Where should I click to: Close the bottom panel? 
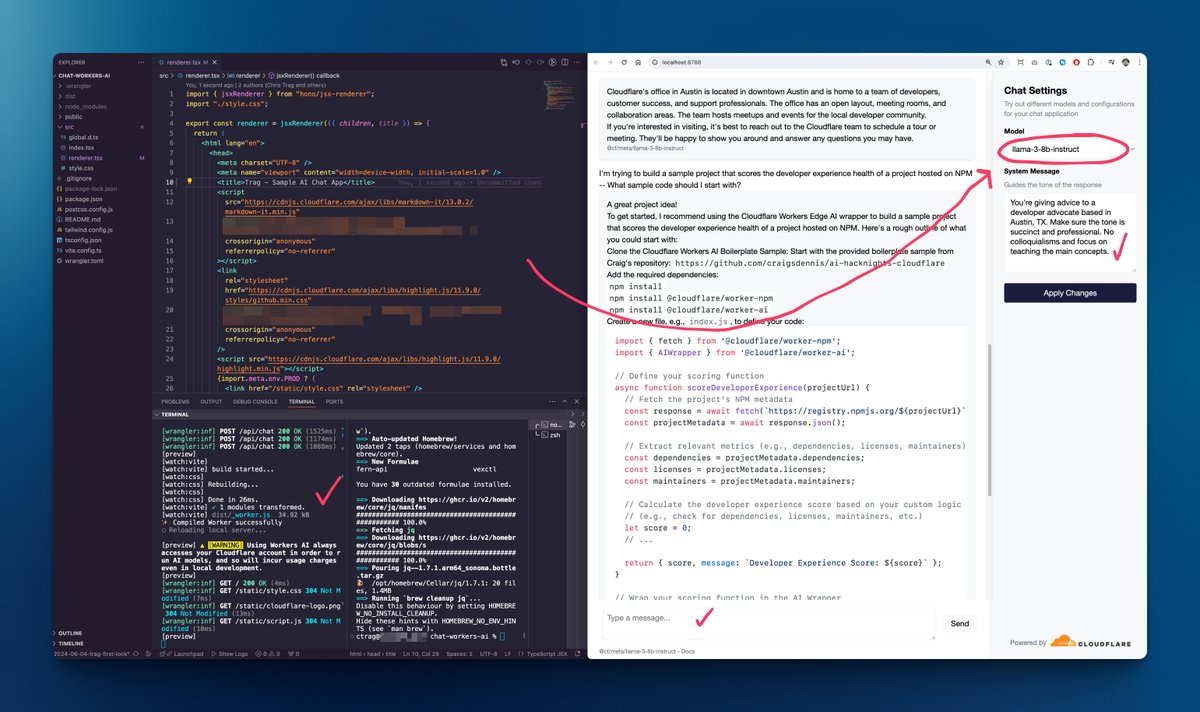click(577, 401)
